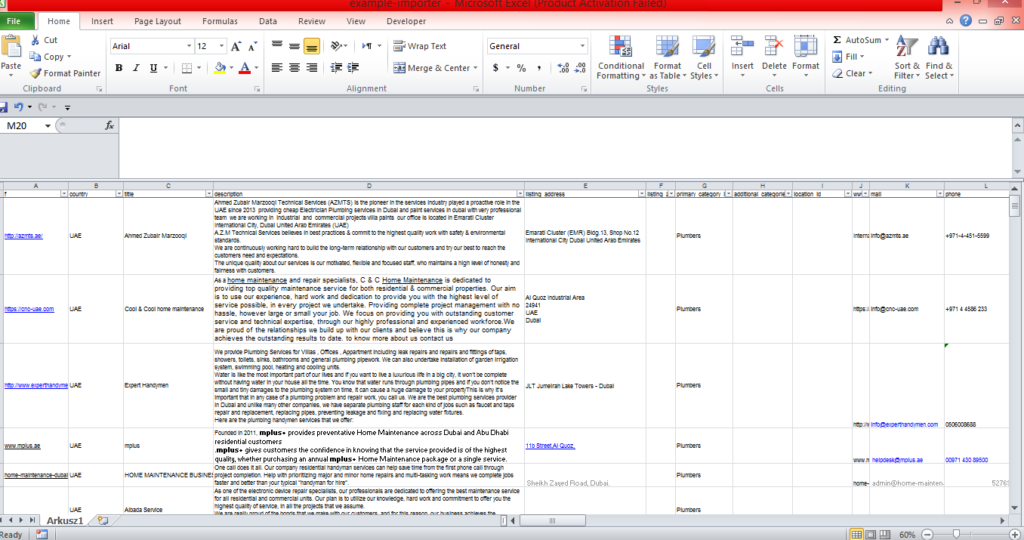This screenshot has height=540, width=1024.
Task: Click the Insert Function fx icon
Action: (109, 125)
